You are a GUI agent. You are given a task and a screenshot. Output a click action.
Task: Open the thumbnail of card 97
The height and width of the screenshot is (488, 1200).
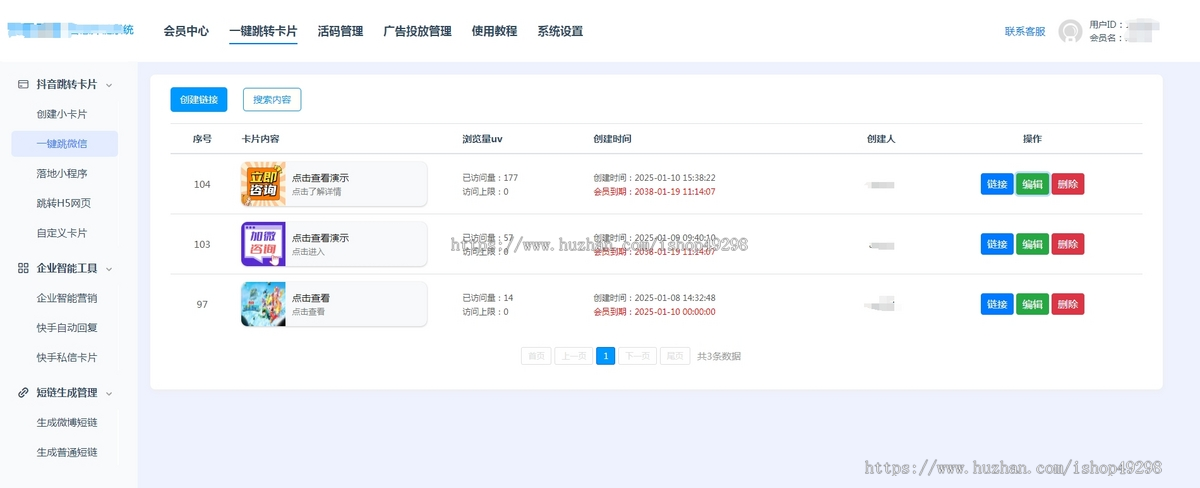coord(263,304)
